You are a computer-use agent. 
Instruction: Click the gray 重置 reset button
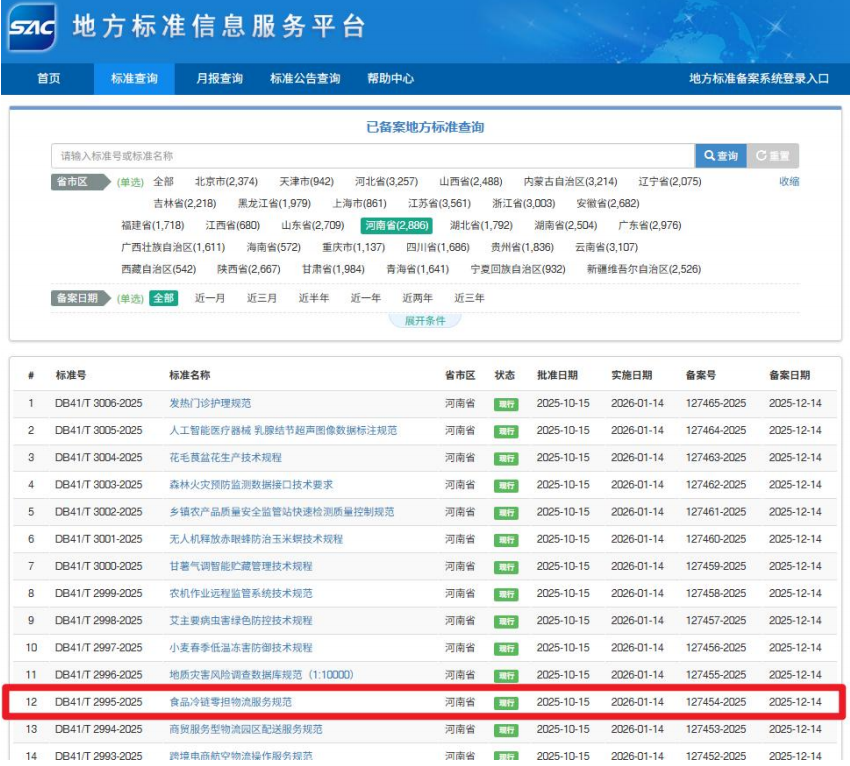point(772,156)
